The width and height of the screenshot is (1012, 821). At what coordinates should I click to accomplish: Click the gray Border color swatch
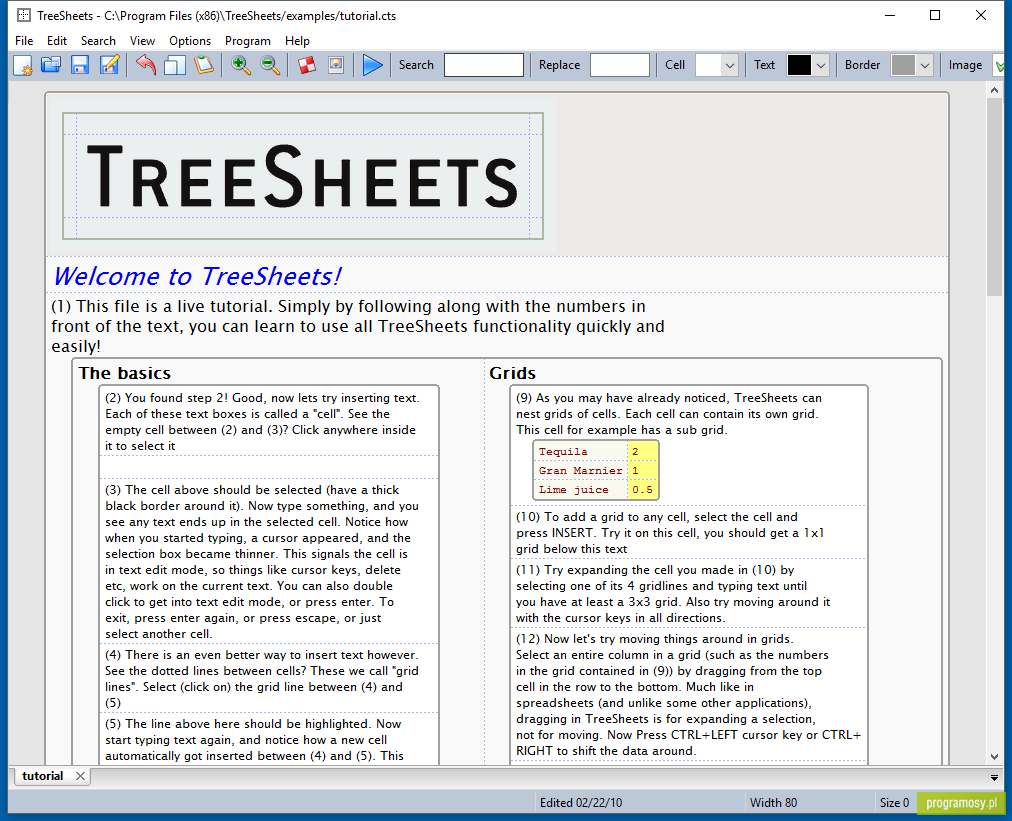coord(903,65)
